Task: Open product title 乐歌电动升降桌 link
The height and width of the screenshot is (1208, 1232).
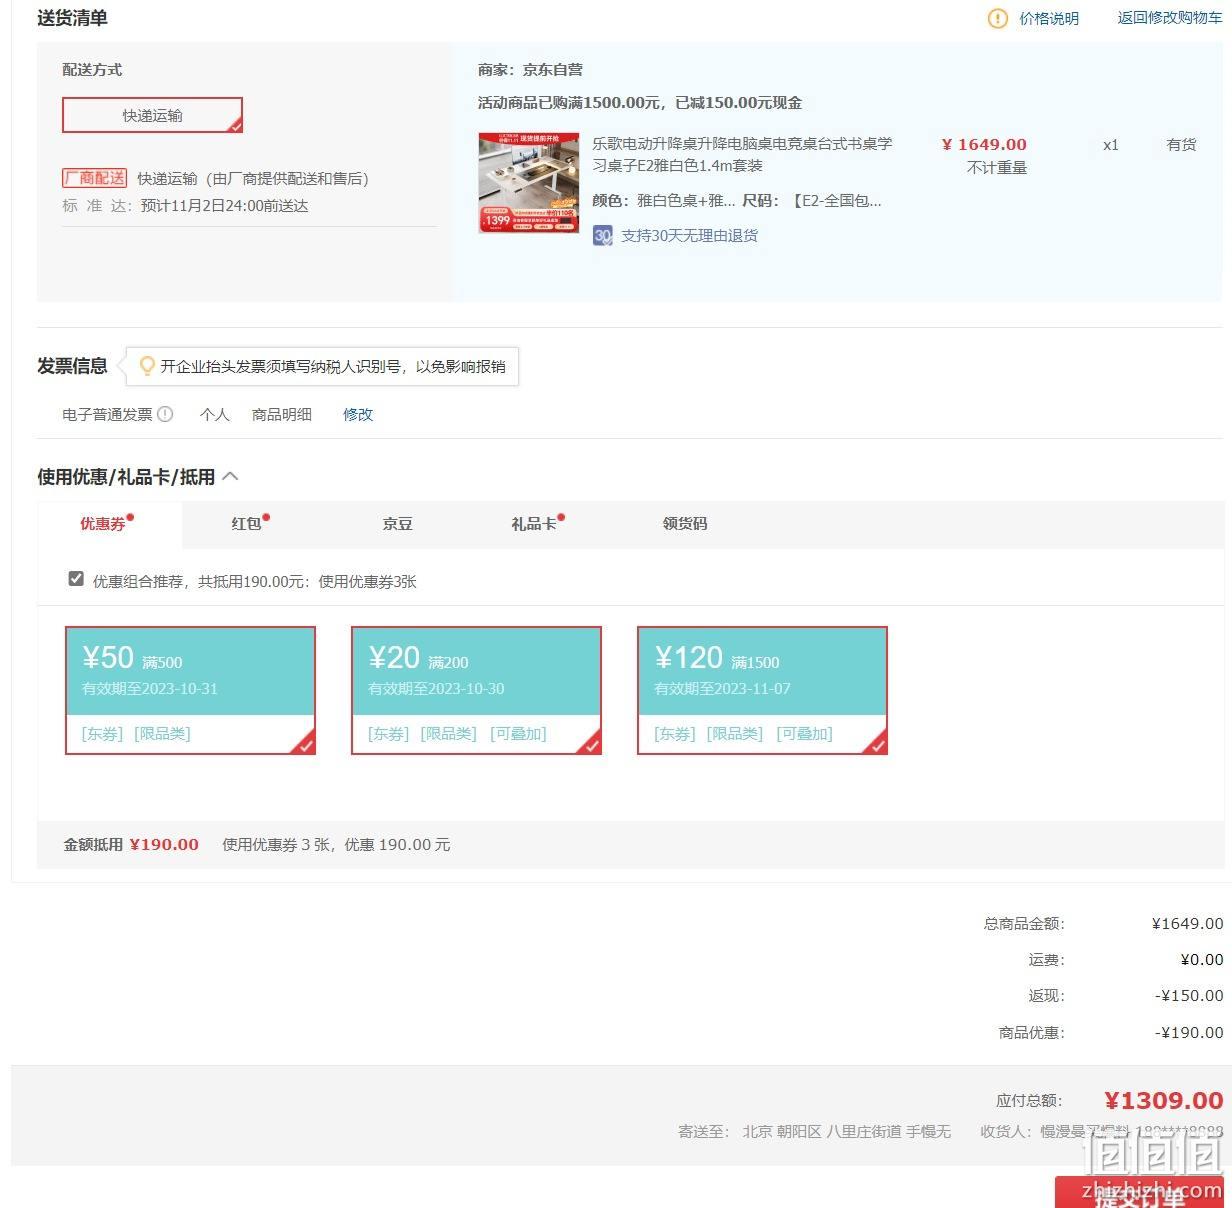Action: (742, 155)
